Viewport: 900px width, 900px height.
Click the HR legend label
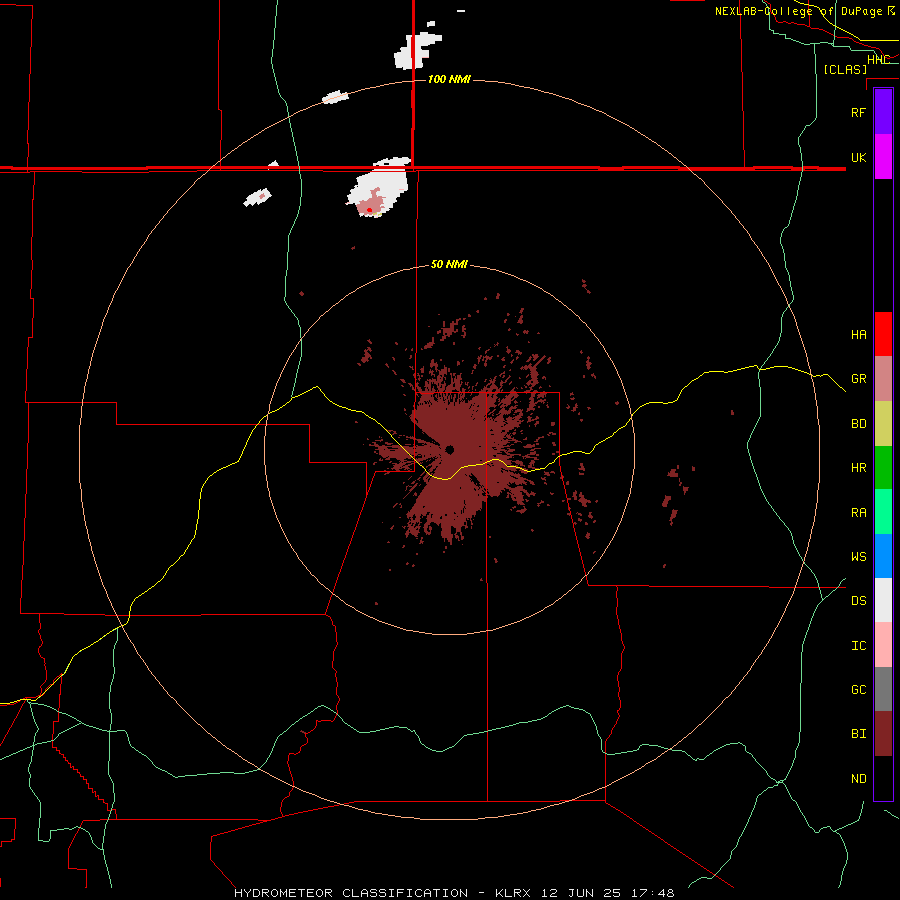coord(858,468)
